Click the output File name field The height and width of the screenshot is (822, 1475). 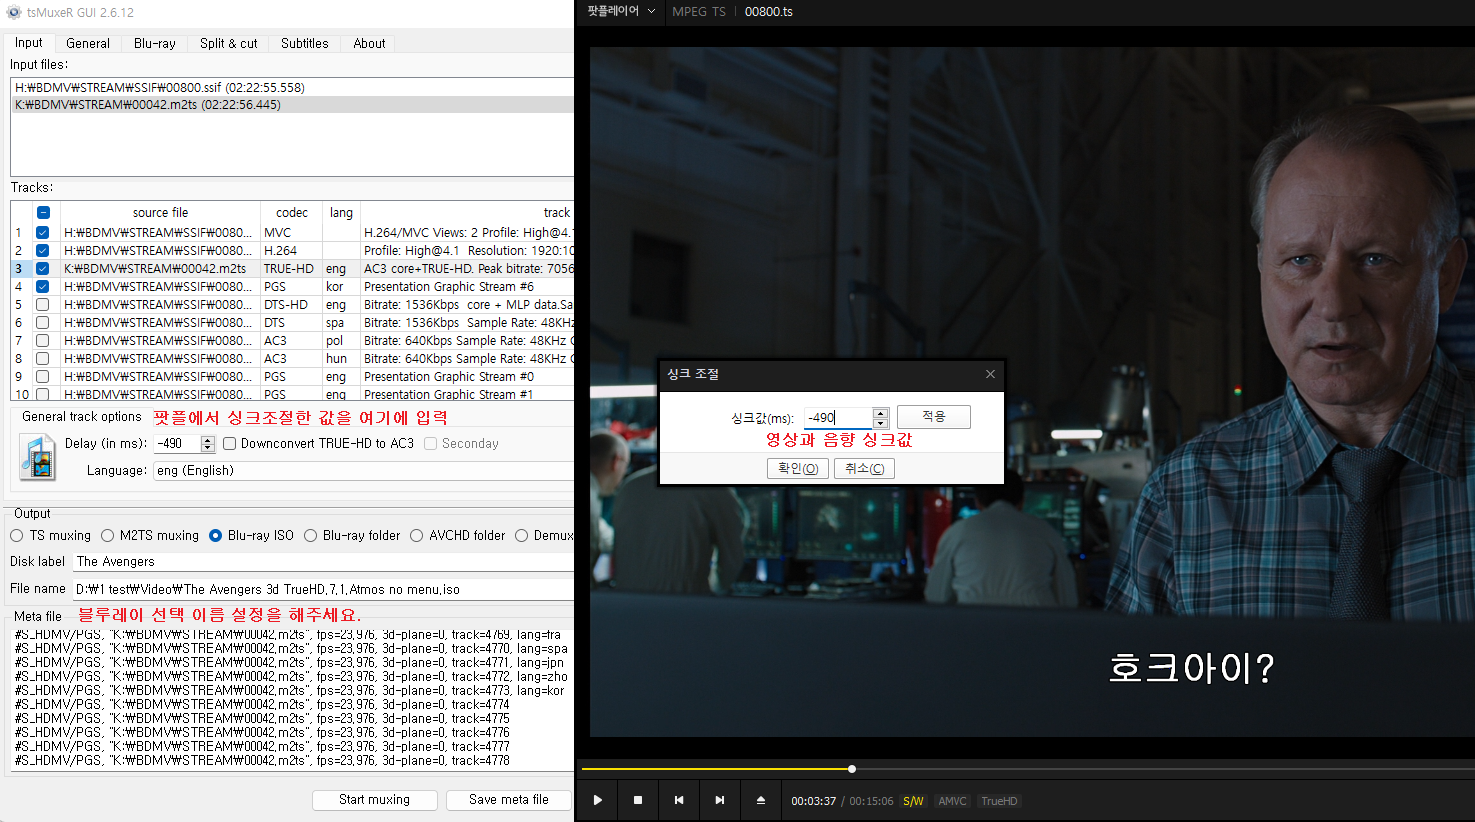323,590
